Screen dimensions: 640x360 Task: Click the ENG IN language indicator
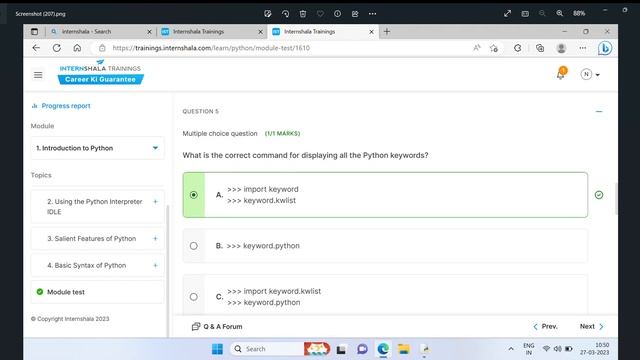[529, 349]
